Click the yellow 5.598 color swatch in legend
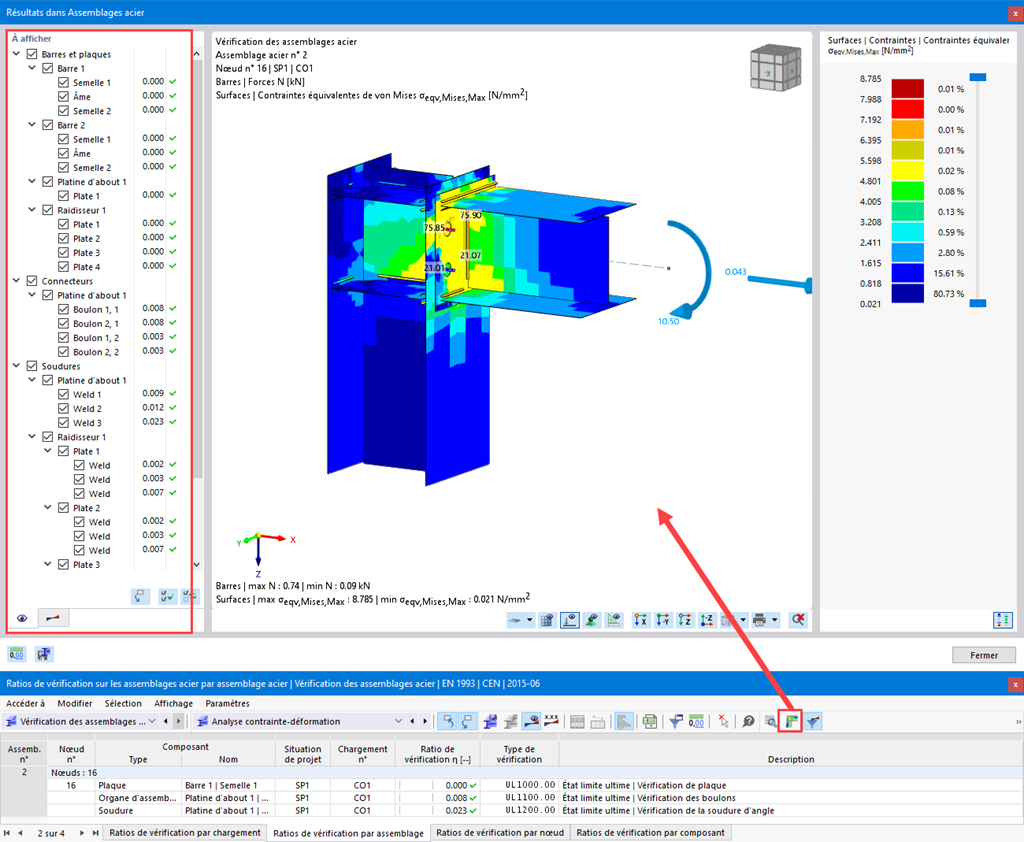 tap(908, 170)
